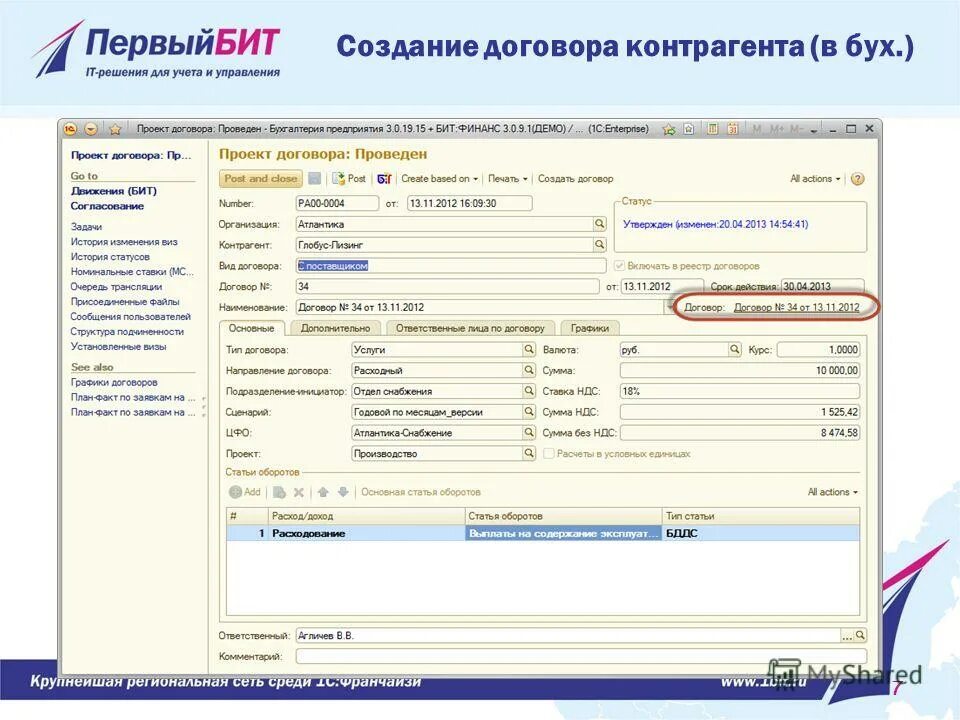960x720 pixels.
Task: Open Присоединенные файлы link
Action: (x=125, y=301)
